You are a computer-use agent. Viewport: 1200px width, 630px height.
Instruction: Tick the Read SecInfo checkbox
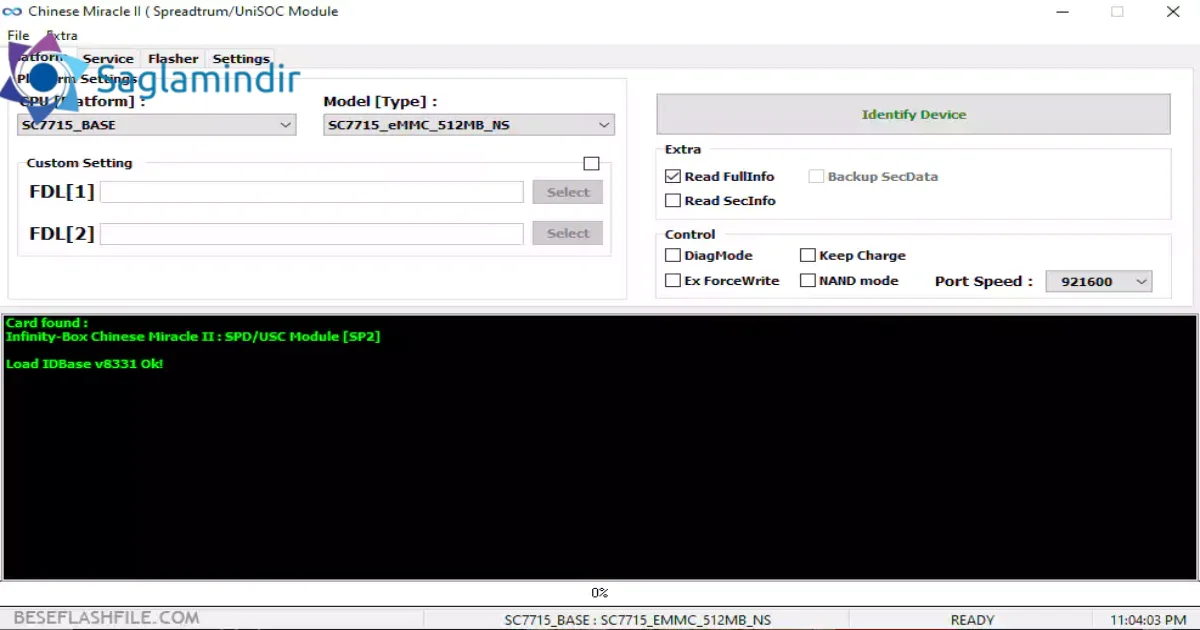673,200
